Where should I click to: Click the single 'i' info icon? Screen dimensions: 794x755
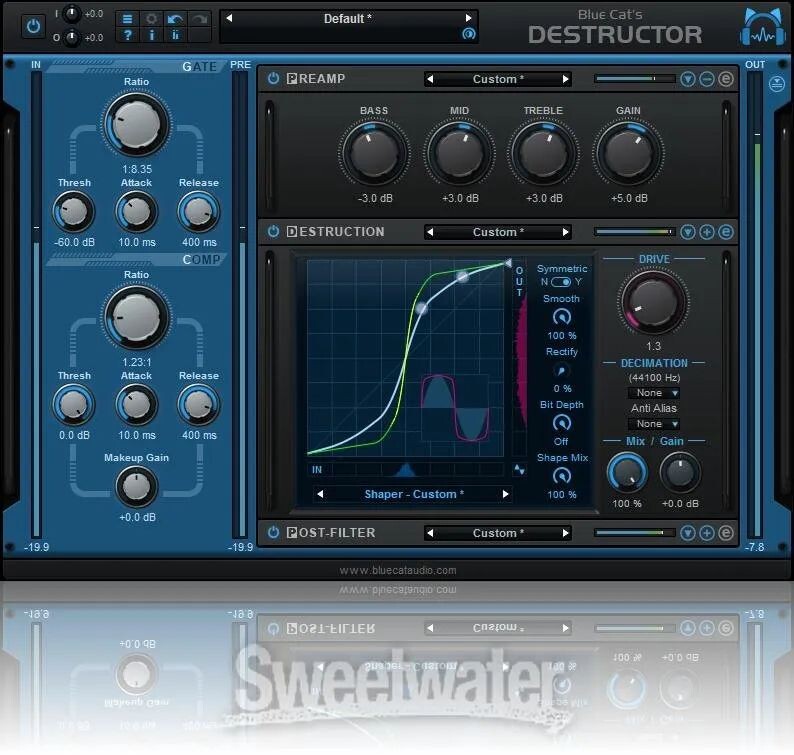151,35
